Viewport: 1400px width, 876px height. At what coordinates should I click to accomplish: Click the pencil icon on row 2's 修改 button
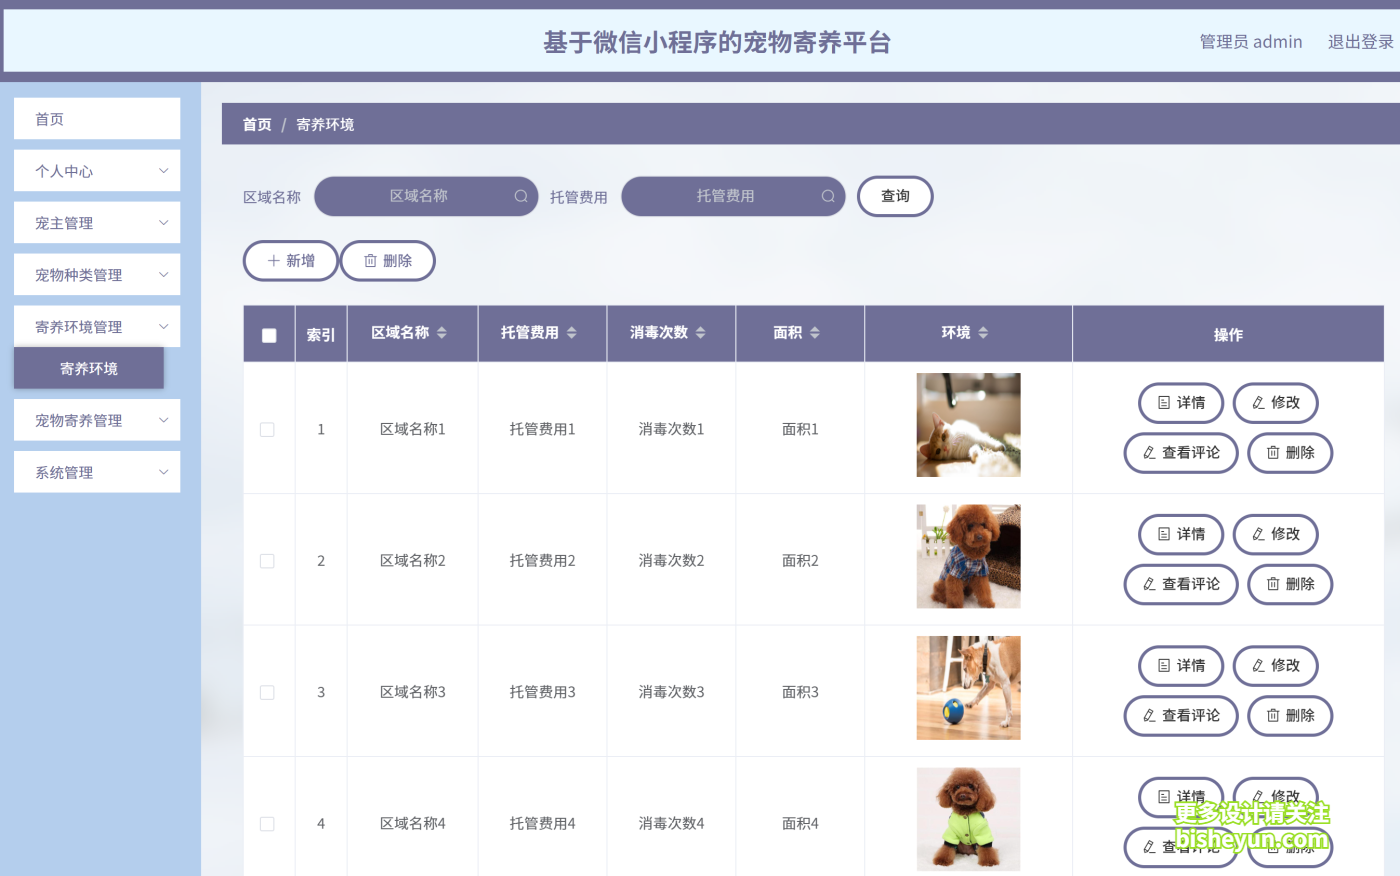(1259, 534)
